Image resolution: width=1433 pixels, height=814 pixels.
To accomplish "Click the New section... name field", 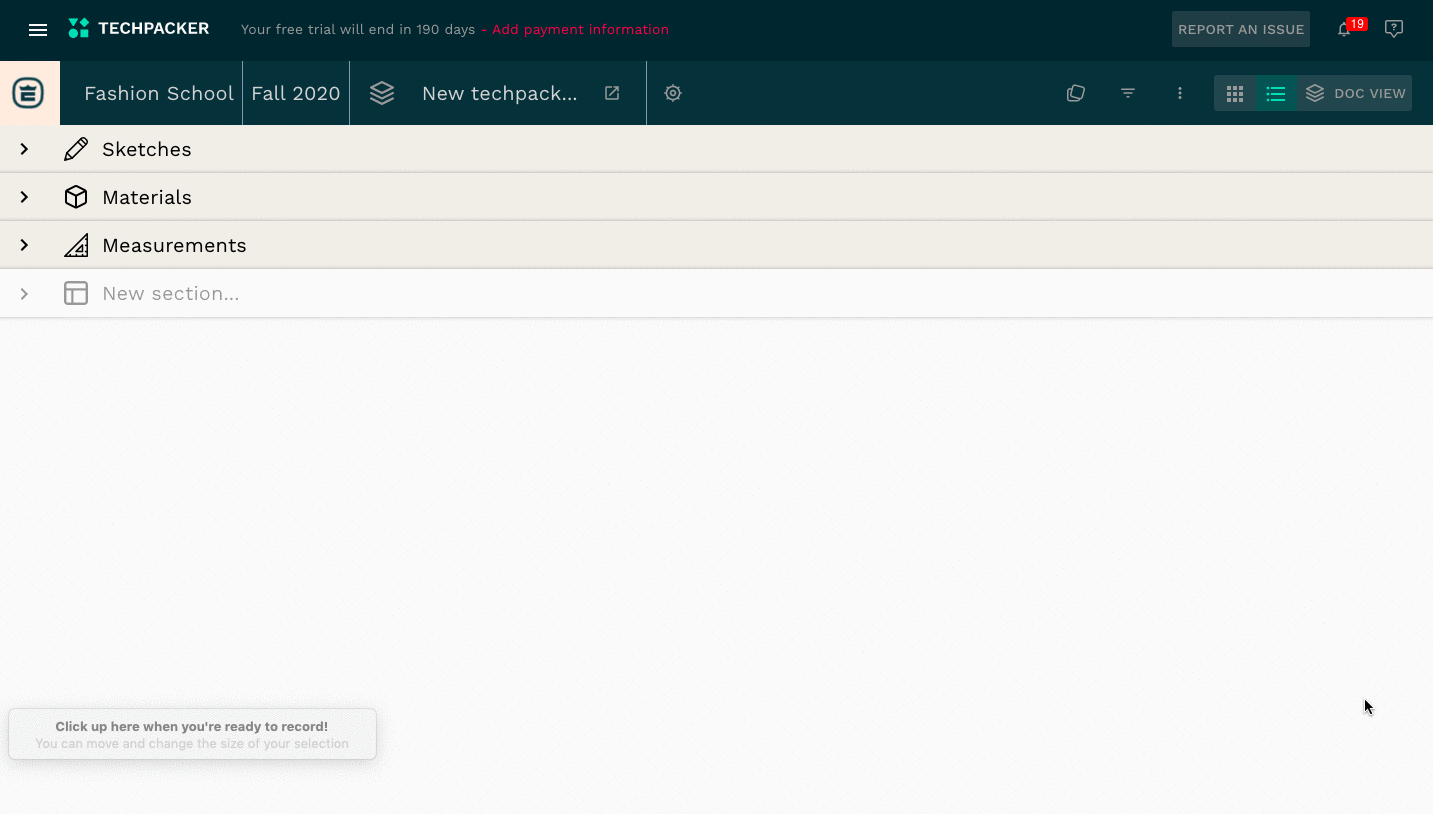I will (171, 293).
